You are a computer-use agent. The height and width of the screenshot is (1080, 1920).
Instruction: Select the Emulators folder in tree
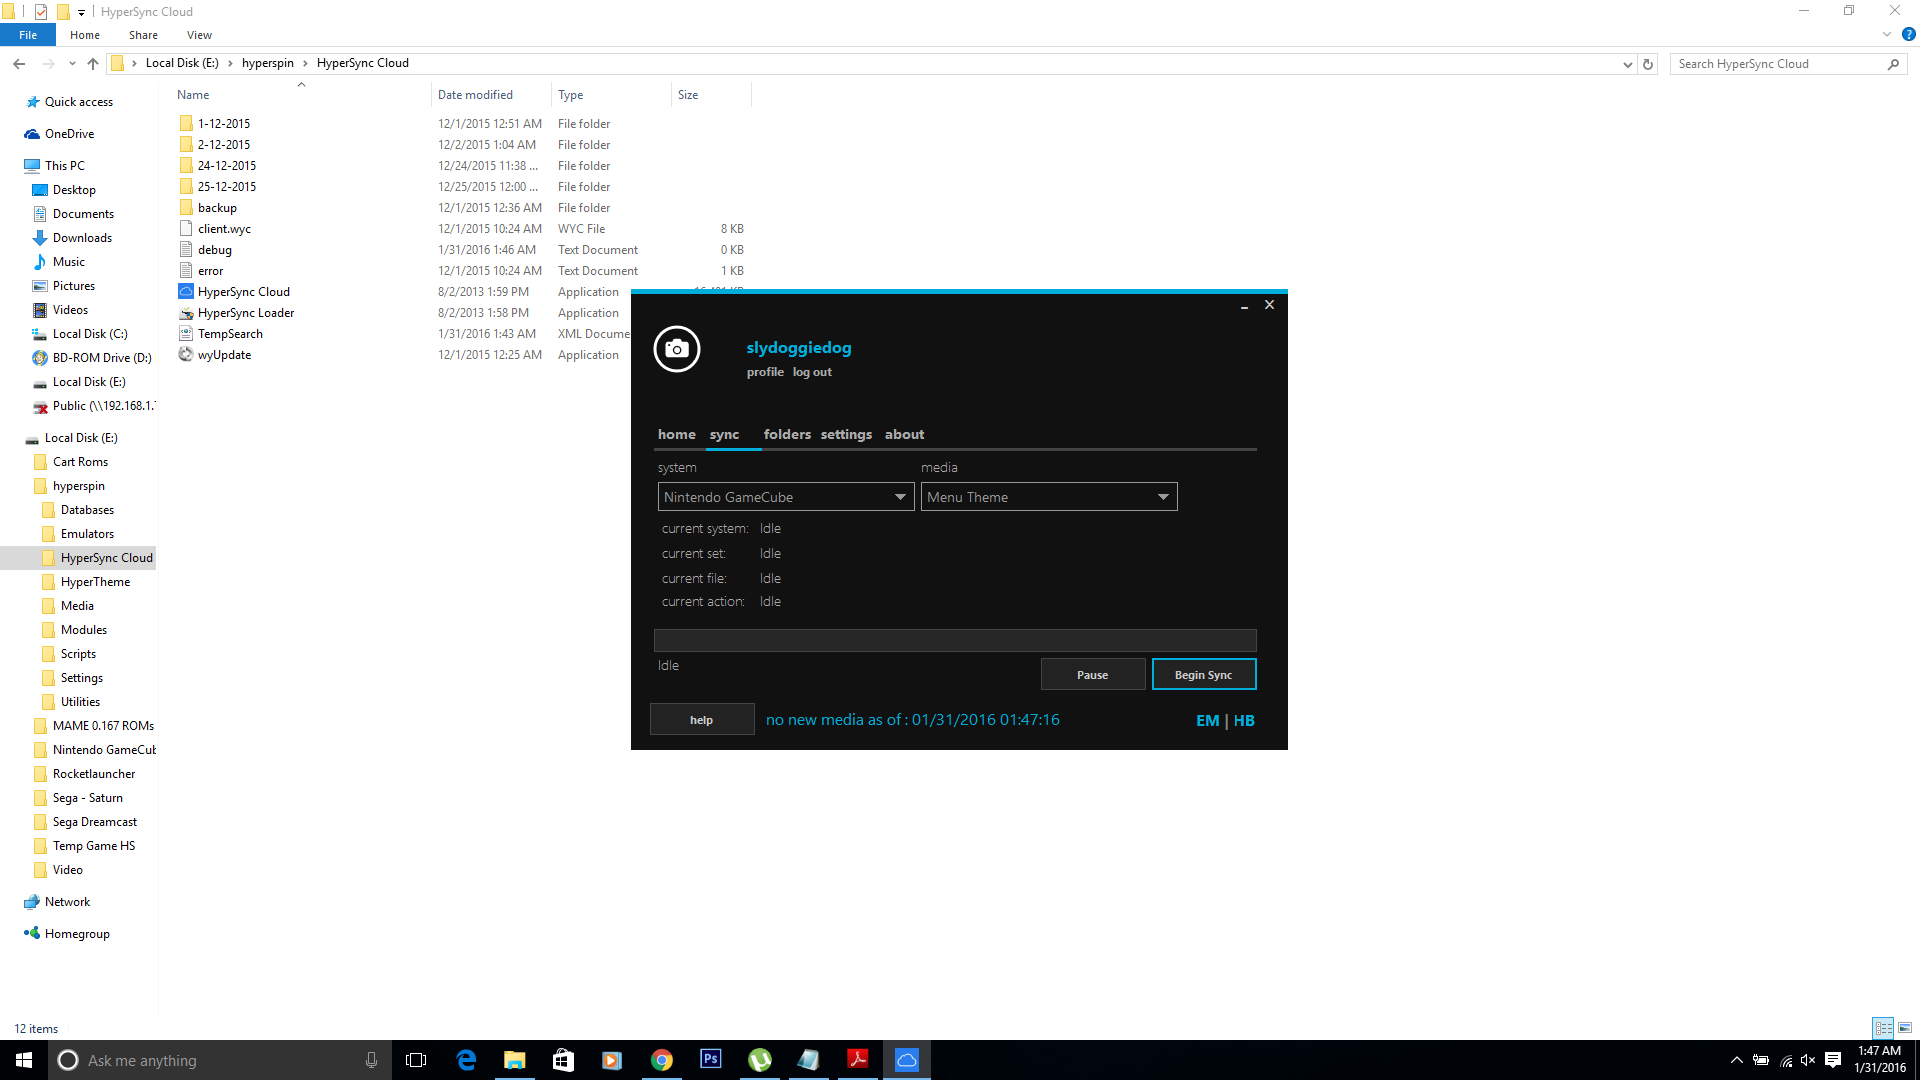[x=87, y=534]
